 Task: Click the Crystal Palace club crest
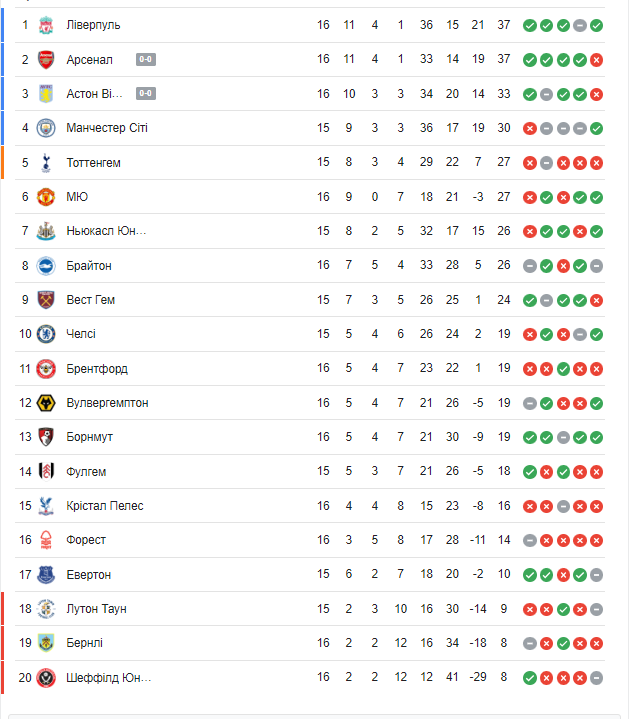46,506
